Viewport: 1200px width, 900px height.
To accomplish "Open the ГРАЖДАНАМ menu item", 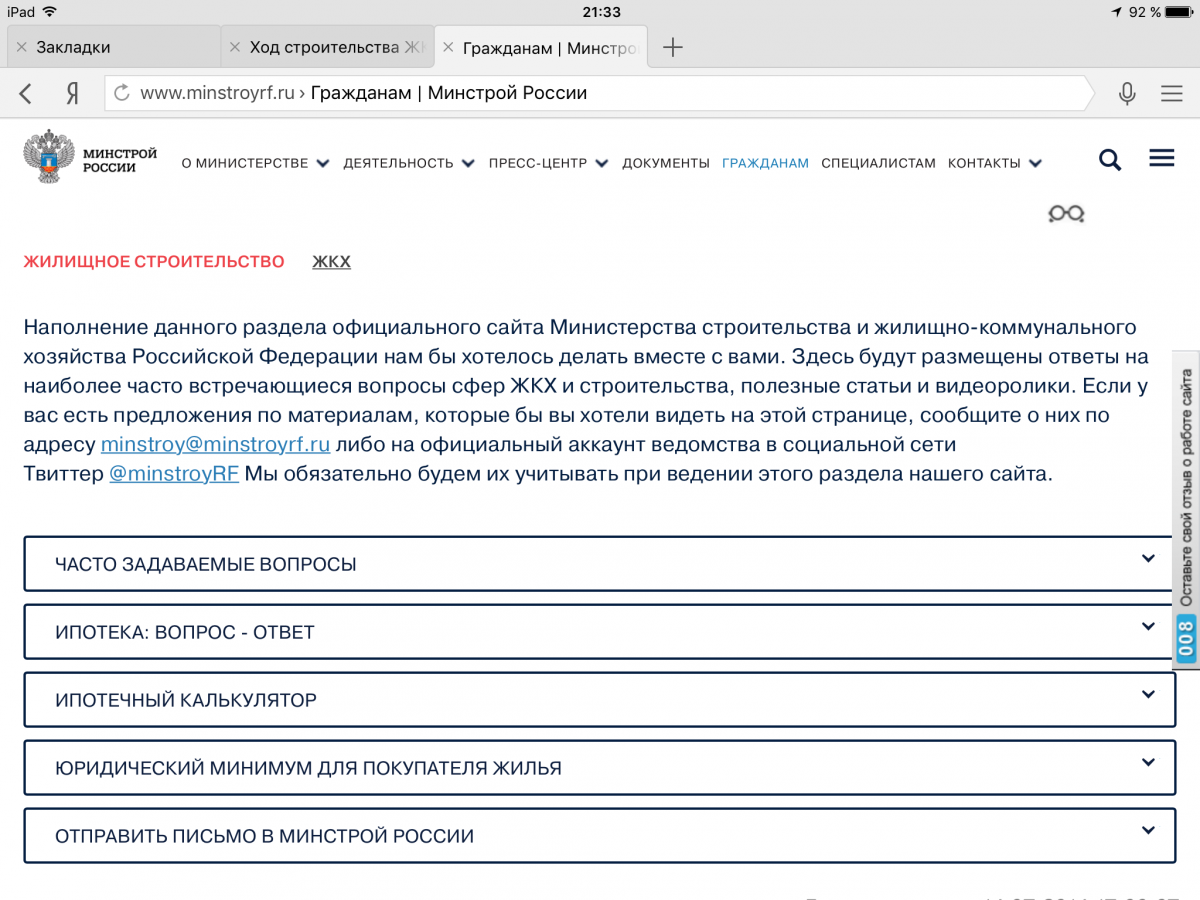I will tap(765, 163).
